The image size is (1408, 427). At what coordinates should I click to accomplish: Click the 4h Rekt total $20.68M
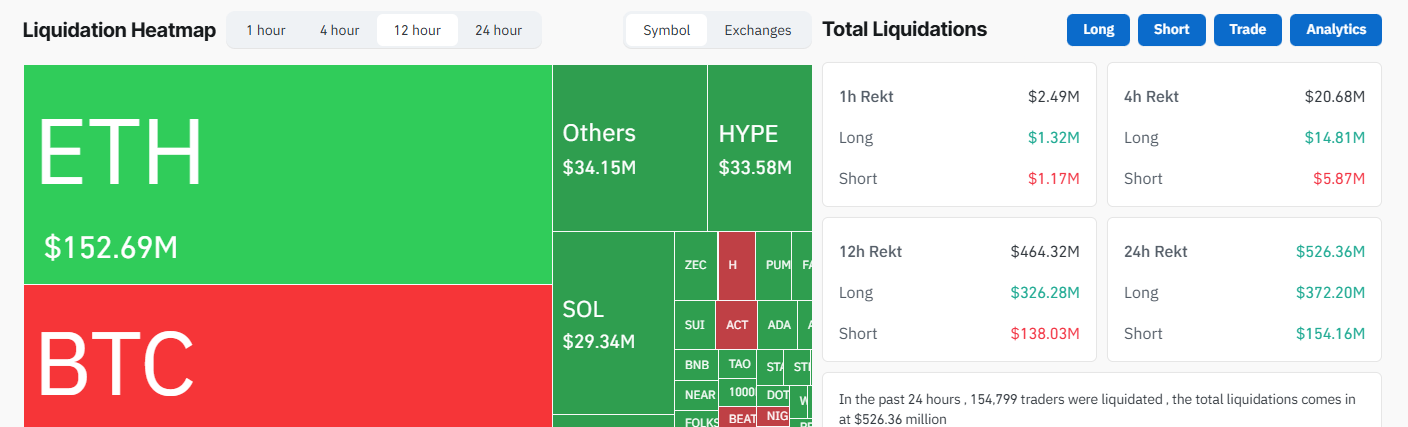[1334, 97]
